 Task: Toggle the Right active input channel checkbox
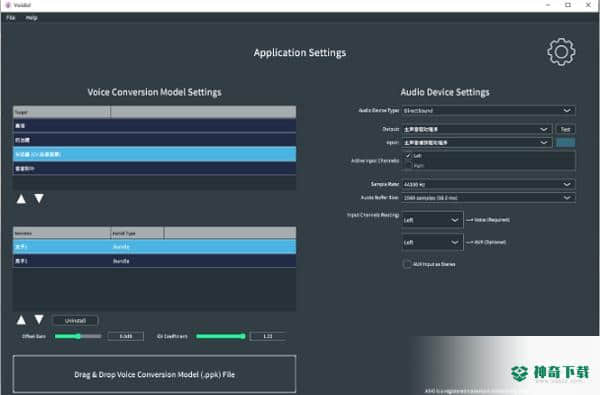coord(408,165)
